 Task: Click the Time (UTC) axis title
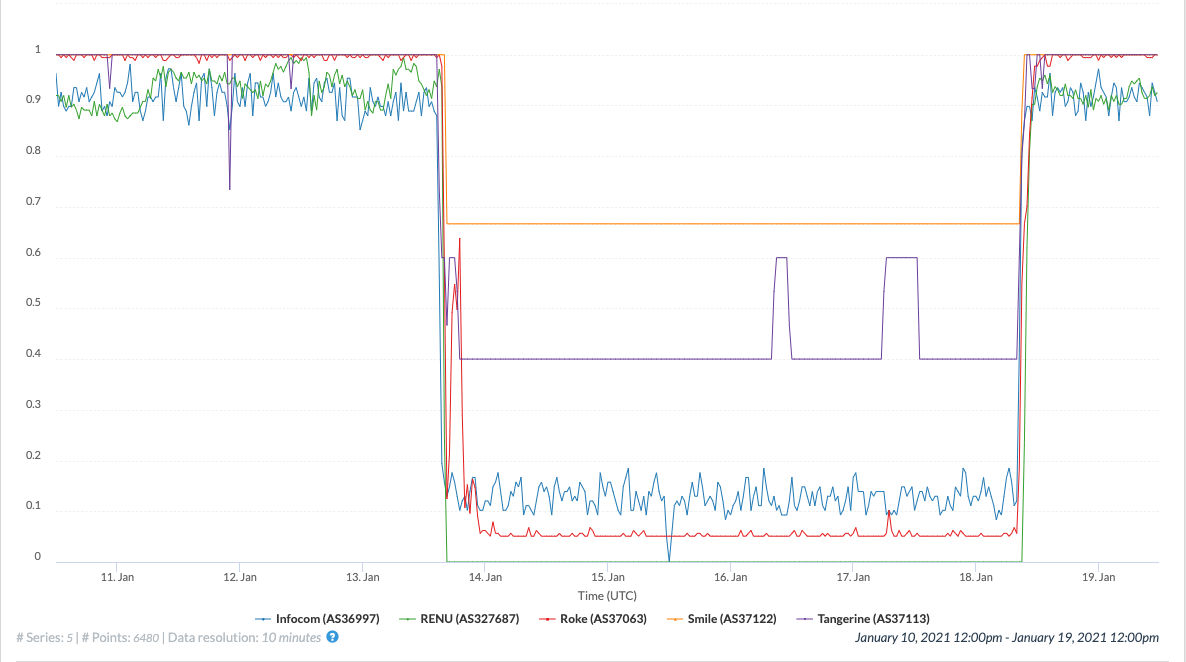click(x=607, y=596)
